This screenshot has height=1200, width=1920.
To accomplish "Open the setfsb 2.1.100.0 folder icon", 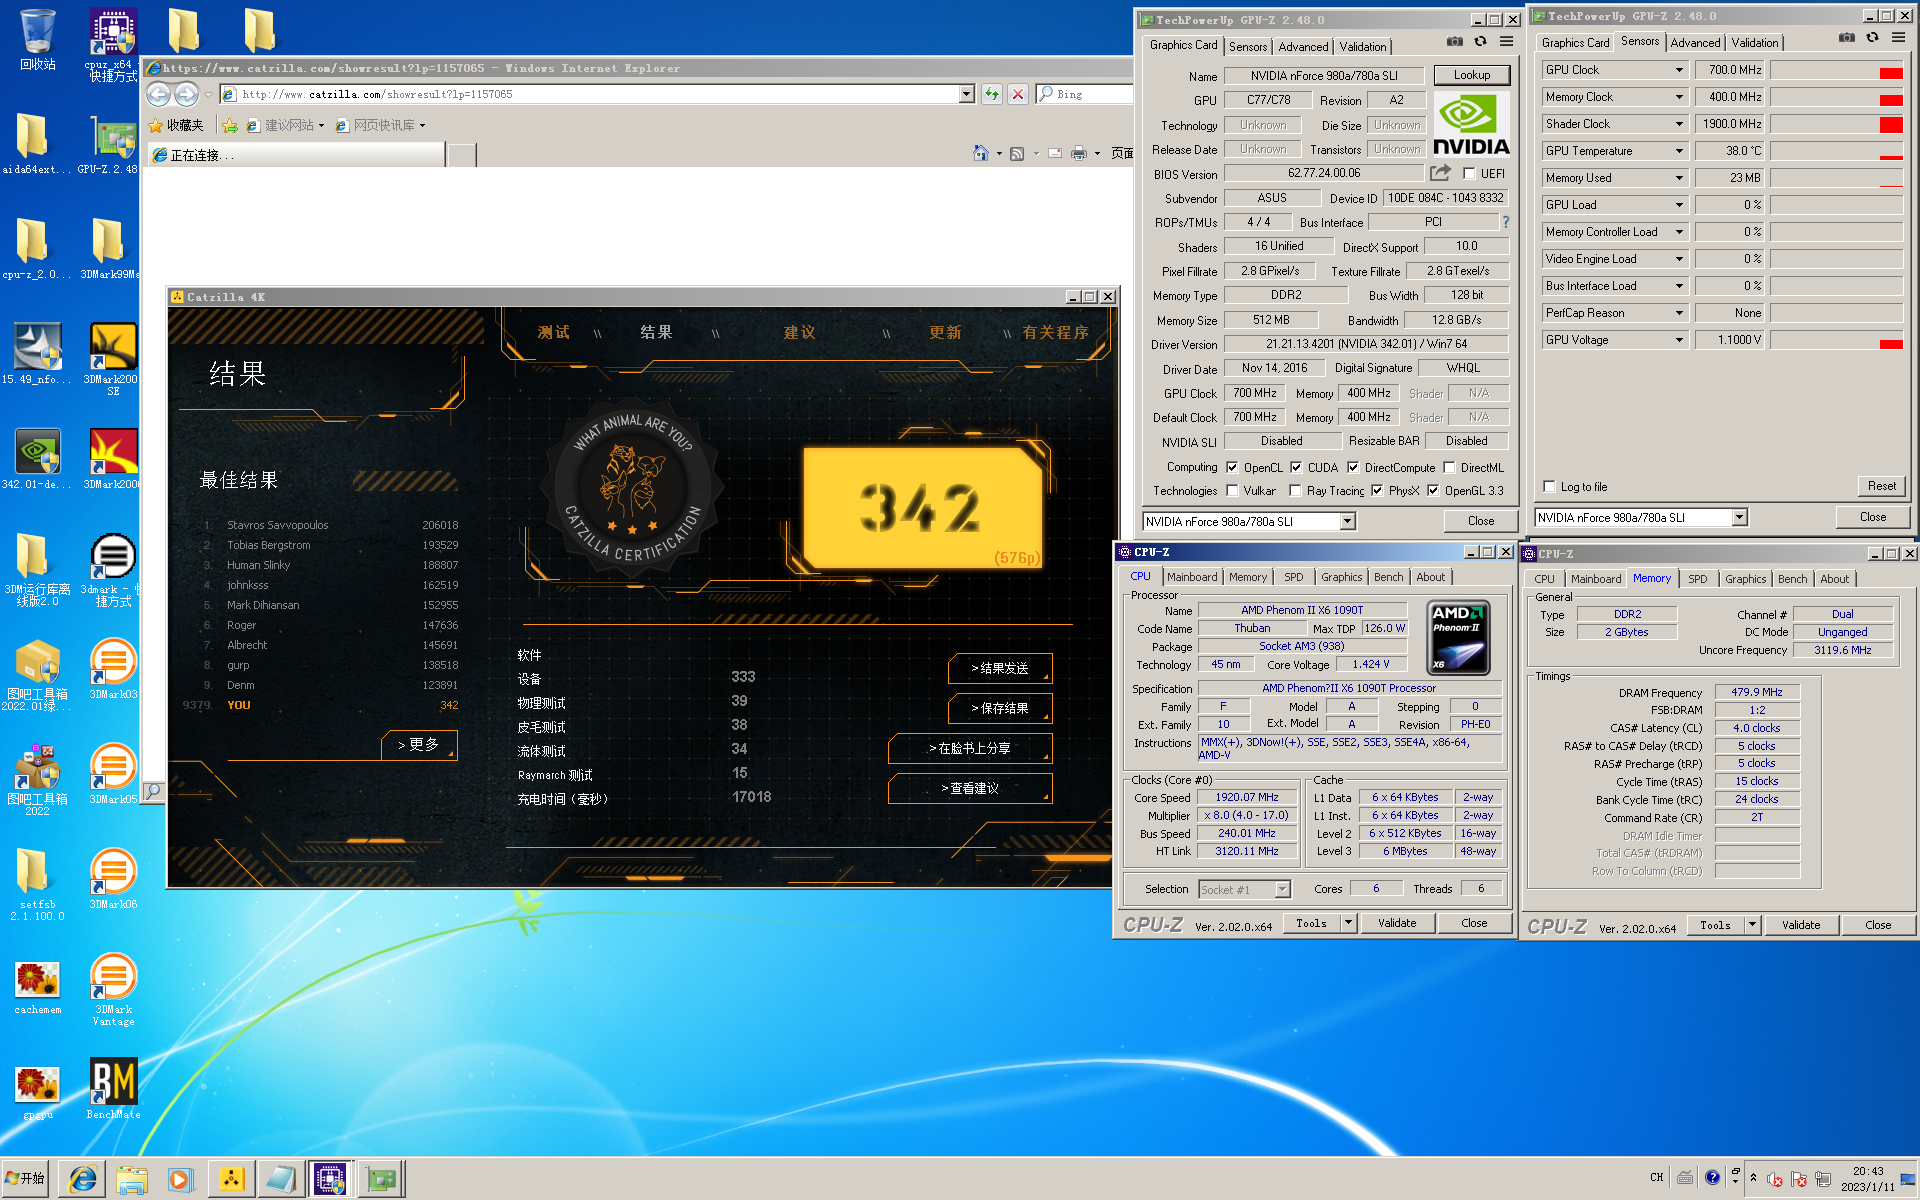I will coord(37,884).
